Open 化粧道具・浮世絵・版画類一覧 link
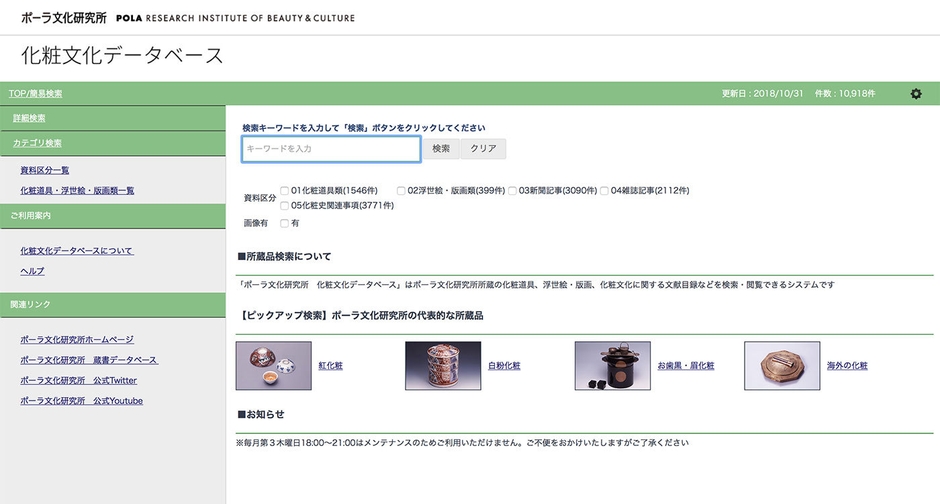This screenshot has height=504, width=940. coord(77,191)
